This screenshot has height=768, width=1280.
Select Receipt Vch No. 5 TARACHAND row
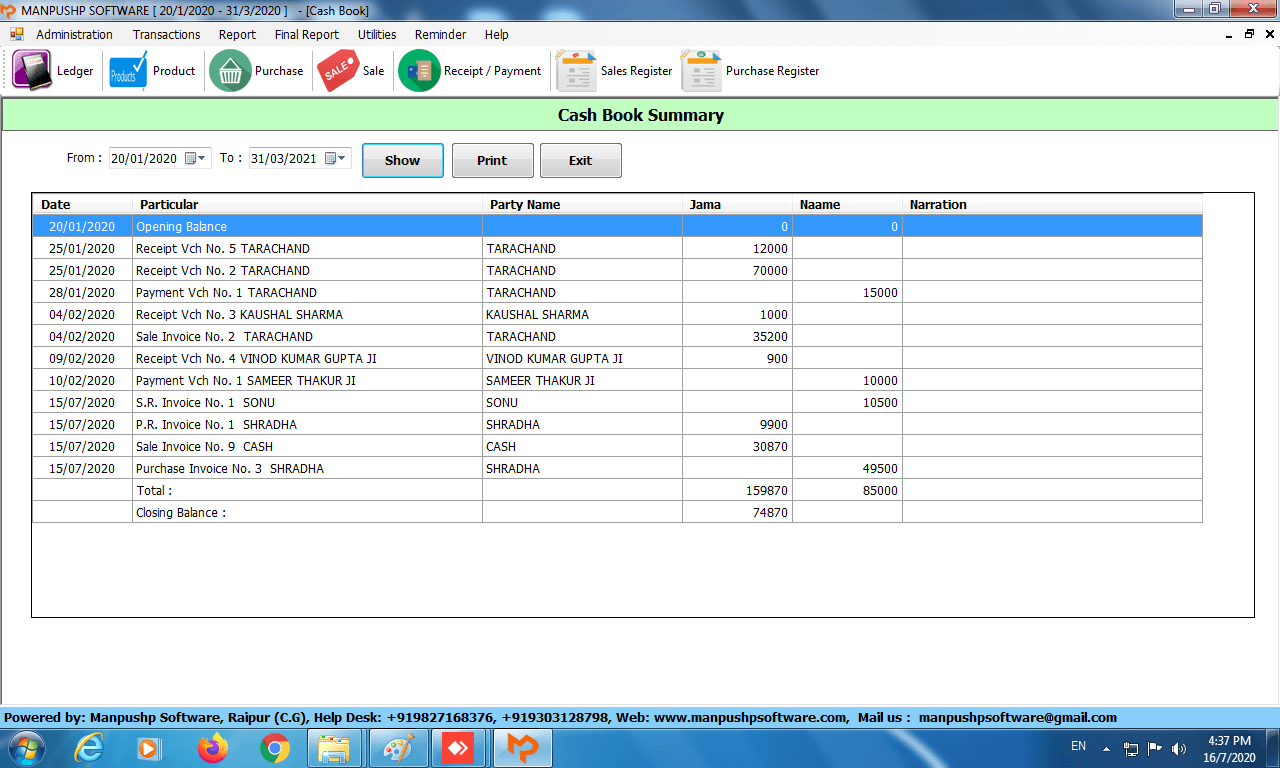617,248
